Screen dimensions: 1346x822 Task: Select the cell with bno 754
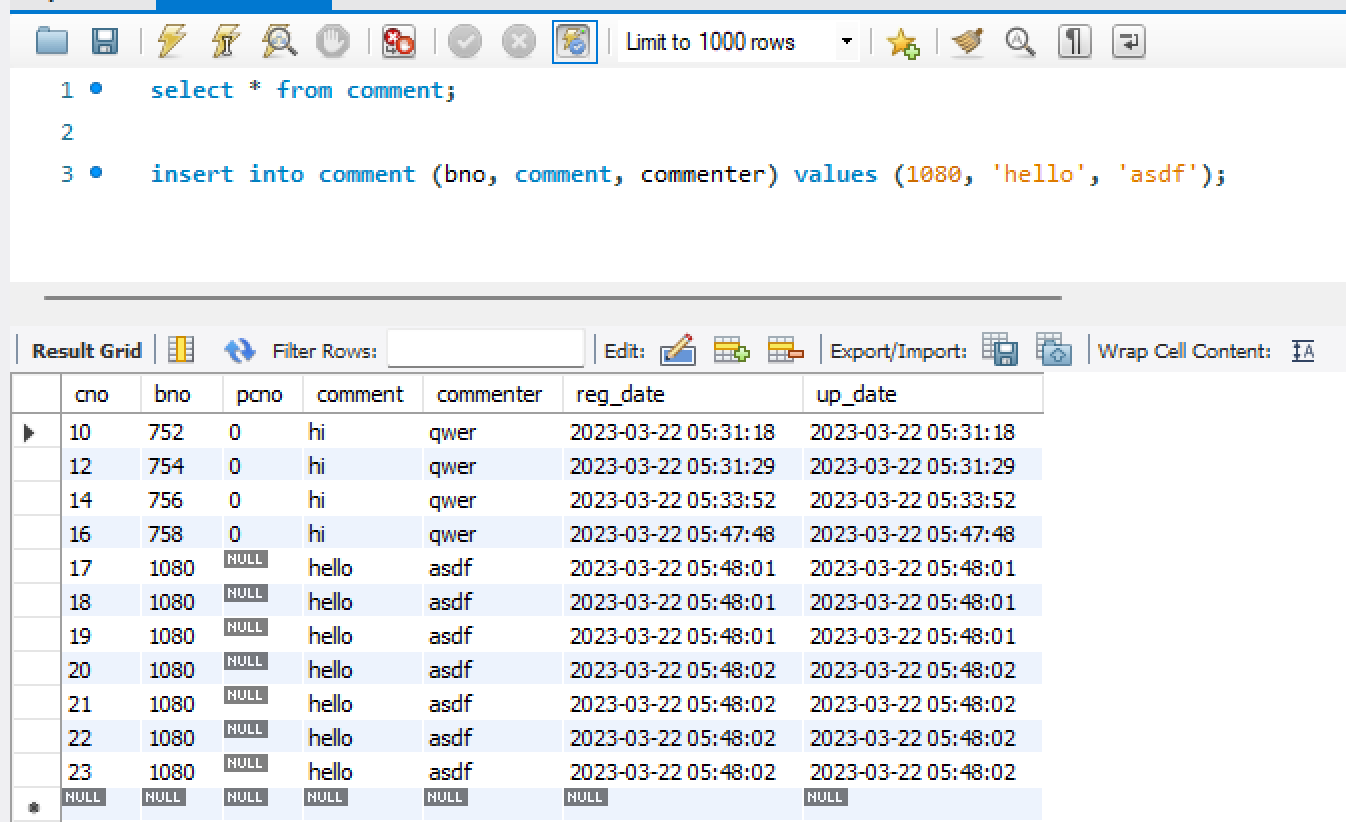181,466
